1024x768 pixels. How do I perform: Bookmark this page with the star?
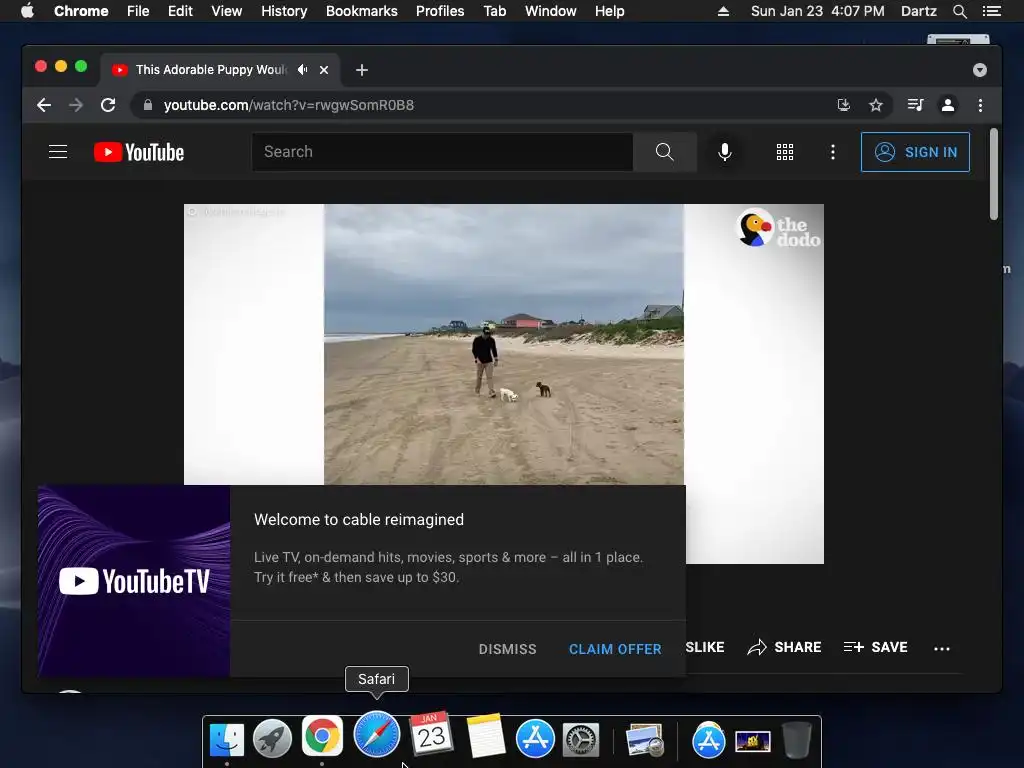(876, 105)
